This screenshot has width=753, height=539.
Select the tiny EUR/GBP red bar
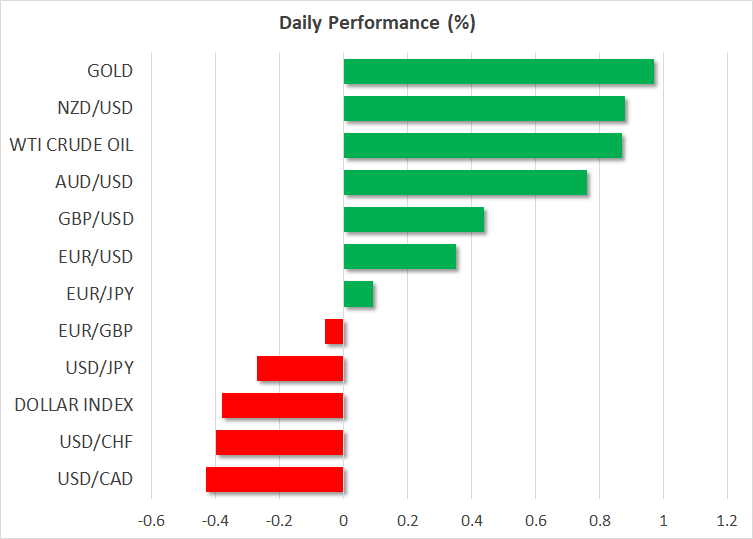[334, 331]
